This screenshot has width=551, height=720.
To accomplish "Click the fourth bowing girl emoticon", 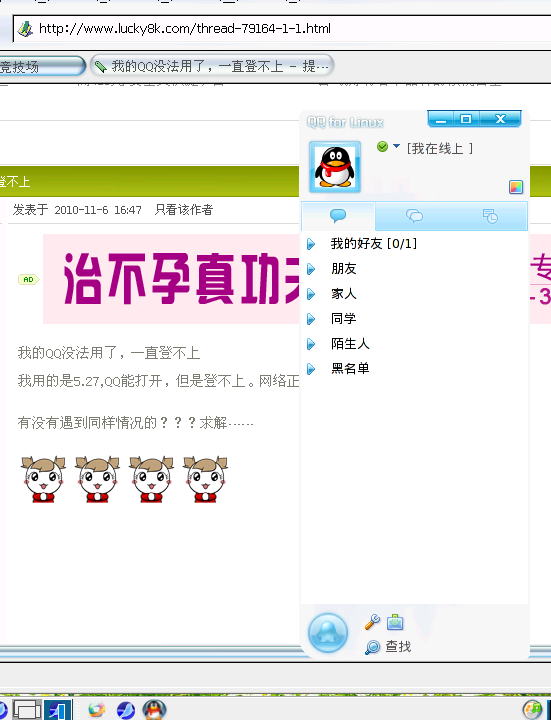I will pyautogui.click(x=205, y=479).
